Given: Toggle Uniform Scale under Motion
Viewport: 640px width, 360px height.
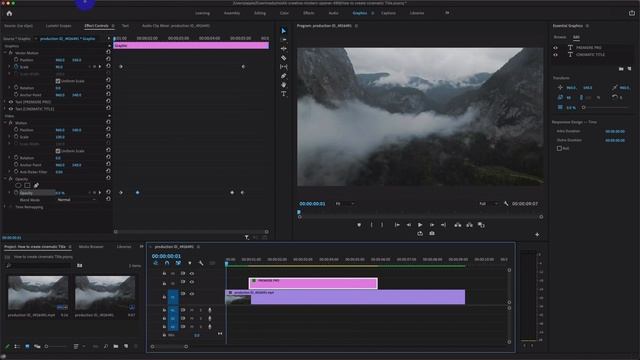Looking at the screenshot, I should (x=58, y=151).
